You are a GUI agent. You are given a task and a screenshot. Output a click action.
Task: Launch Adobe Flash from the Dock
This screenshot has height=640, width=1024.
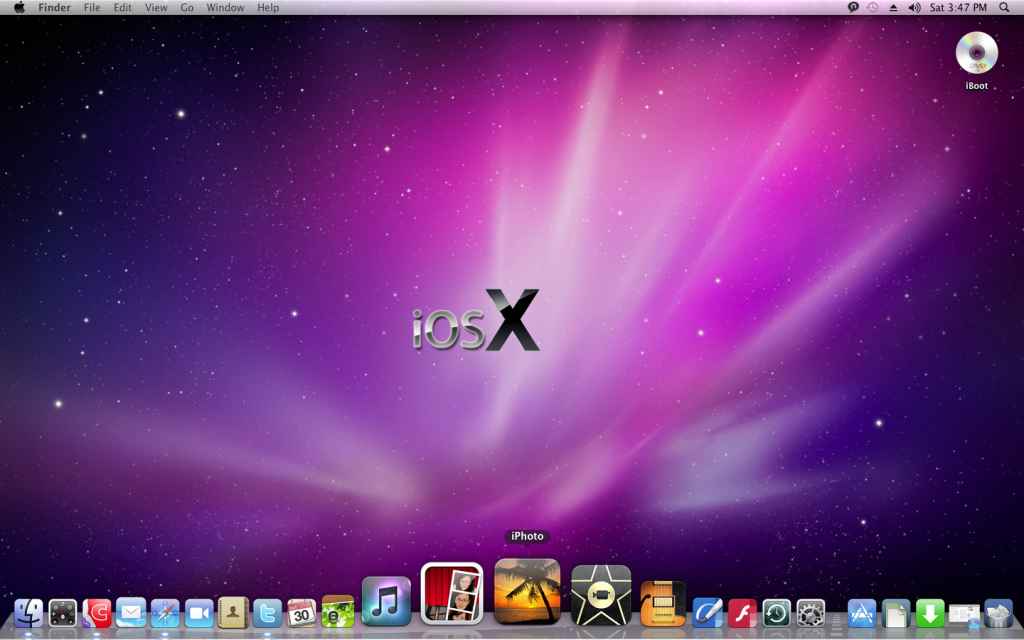pyautogui.click(x=742, y=614)
